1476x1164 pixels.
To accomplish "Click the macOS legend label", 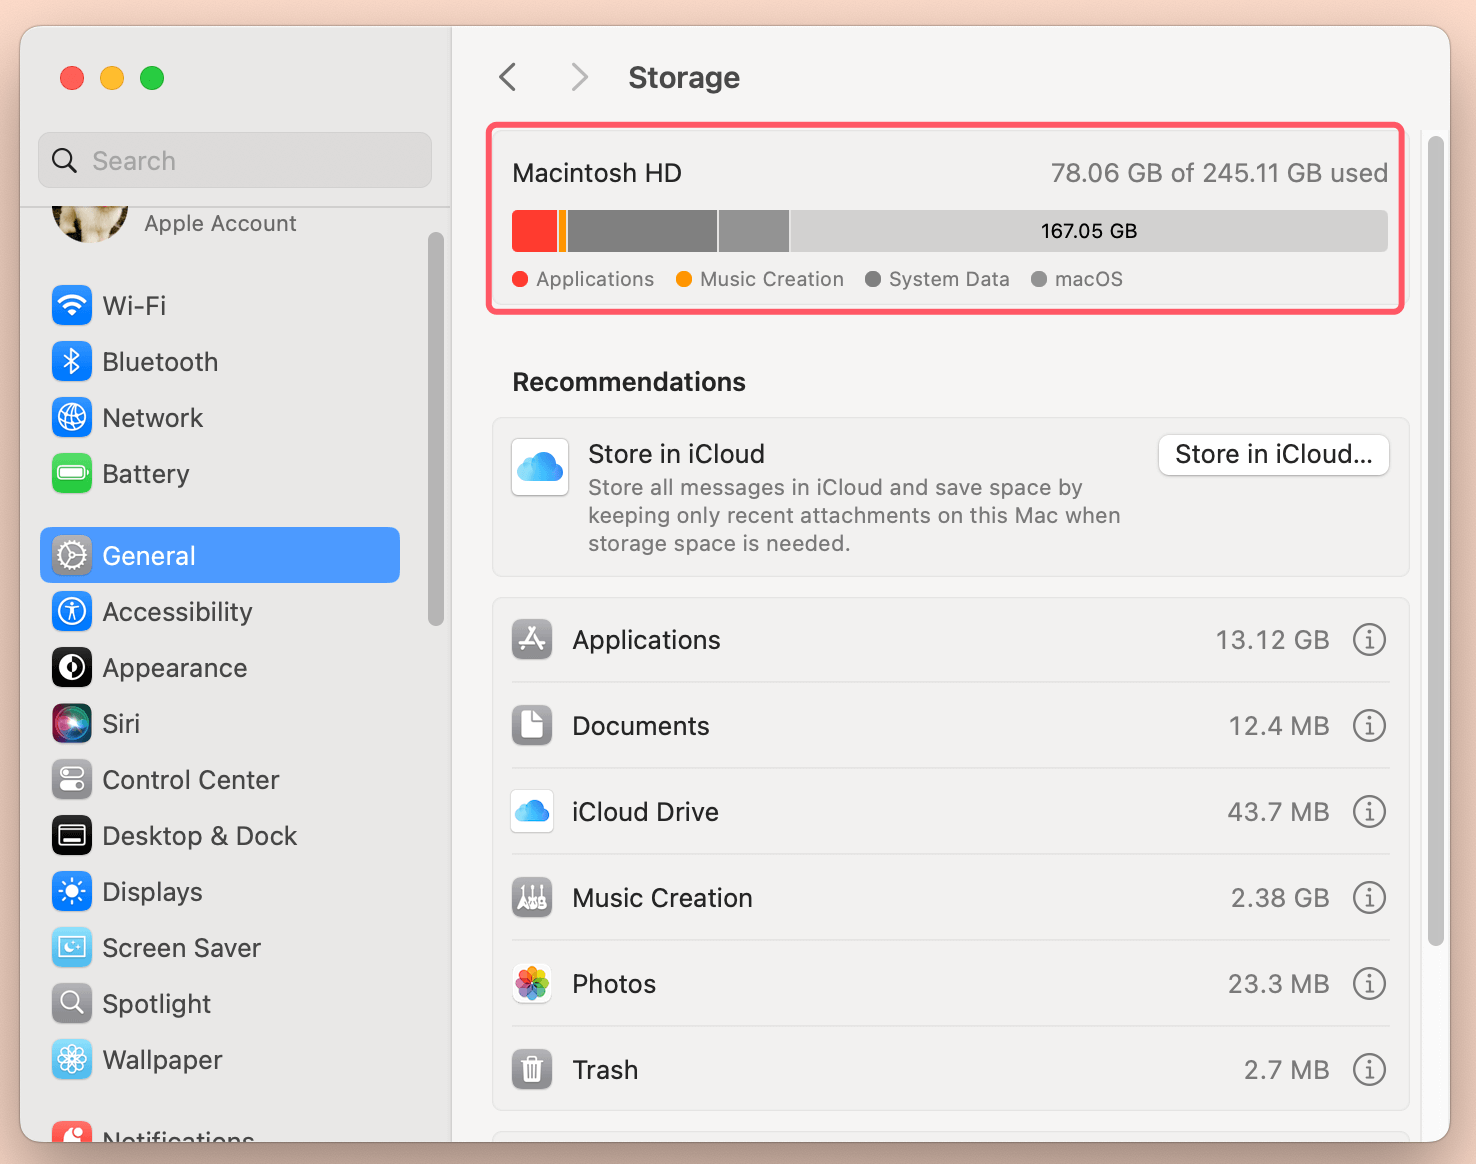I will point(1089,279).
